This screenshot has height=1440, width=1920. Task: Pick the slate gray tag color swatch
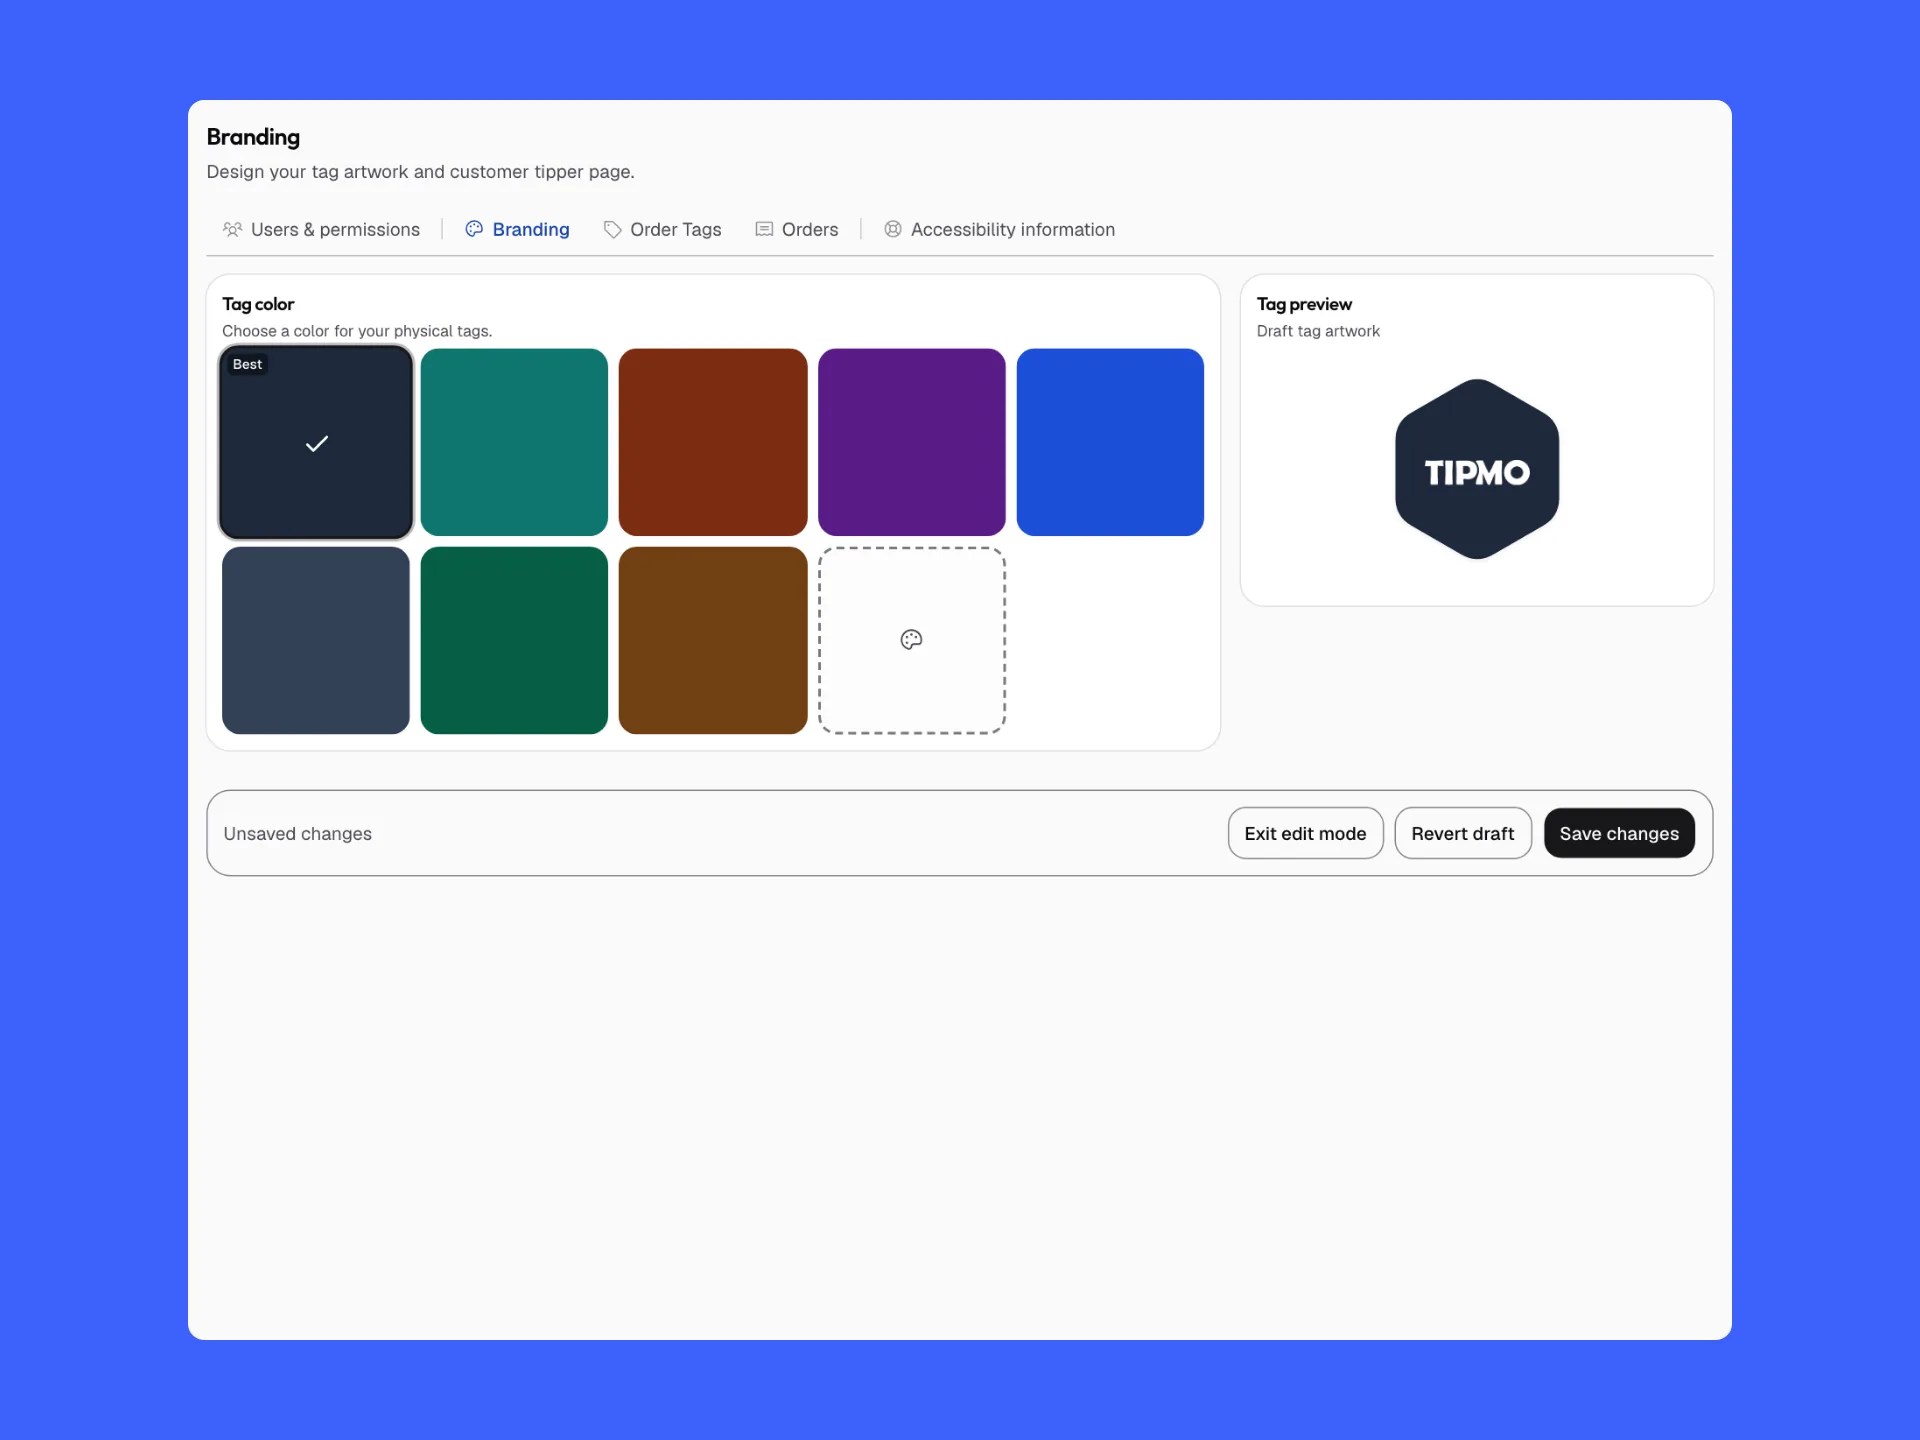pos(316,640)
